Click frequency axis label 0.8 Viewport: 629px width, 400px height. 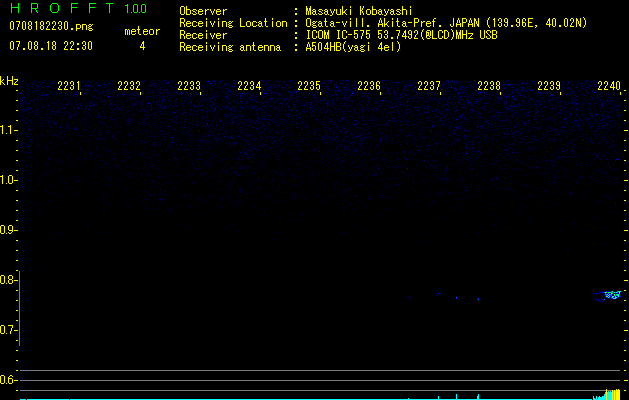tap(9, 280)
